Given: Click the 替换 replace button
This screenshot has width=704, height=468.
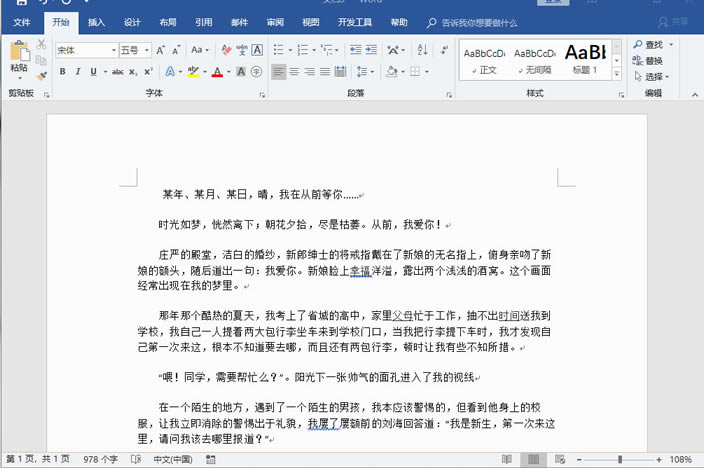Looking at the screenshot, I should [x=647, y=61].
